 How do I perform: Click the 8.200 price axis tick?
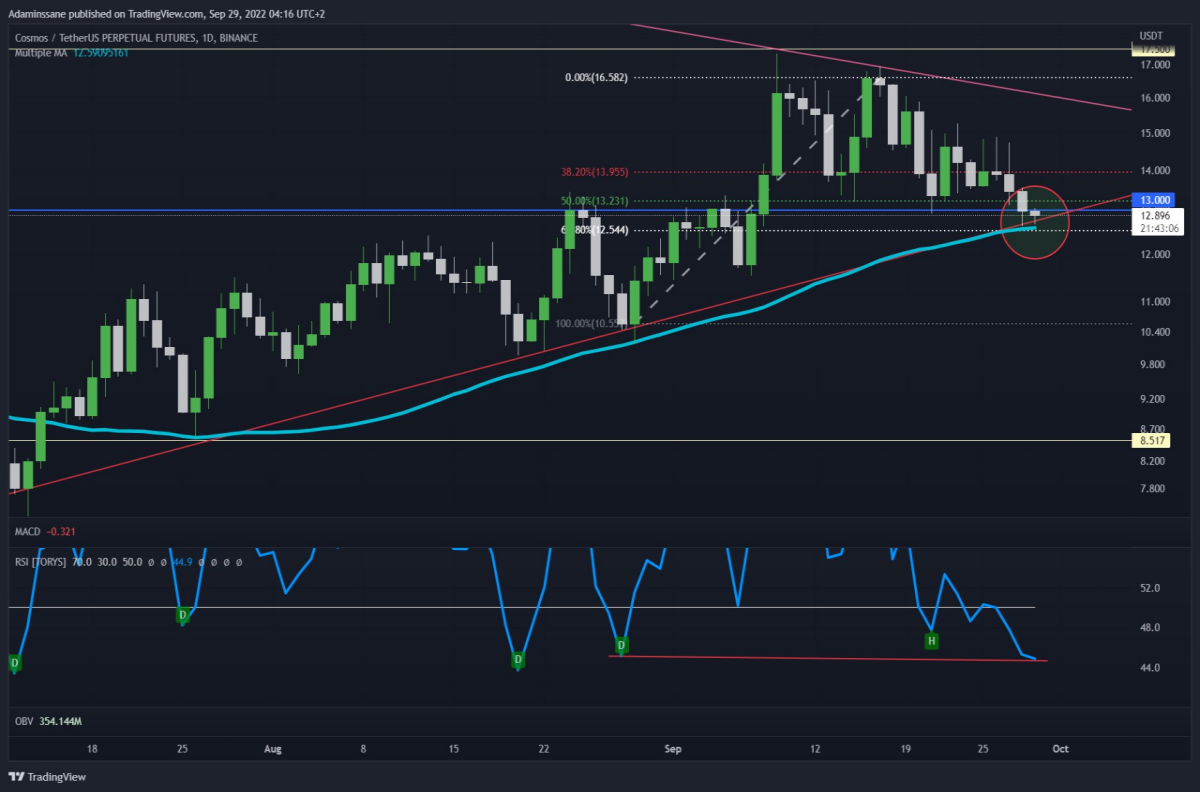(x=1152, y=461)
